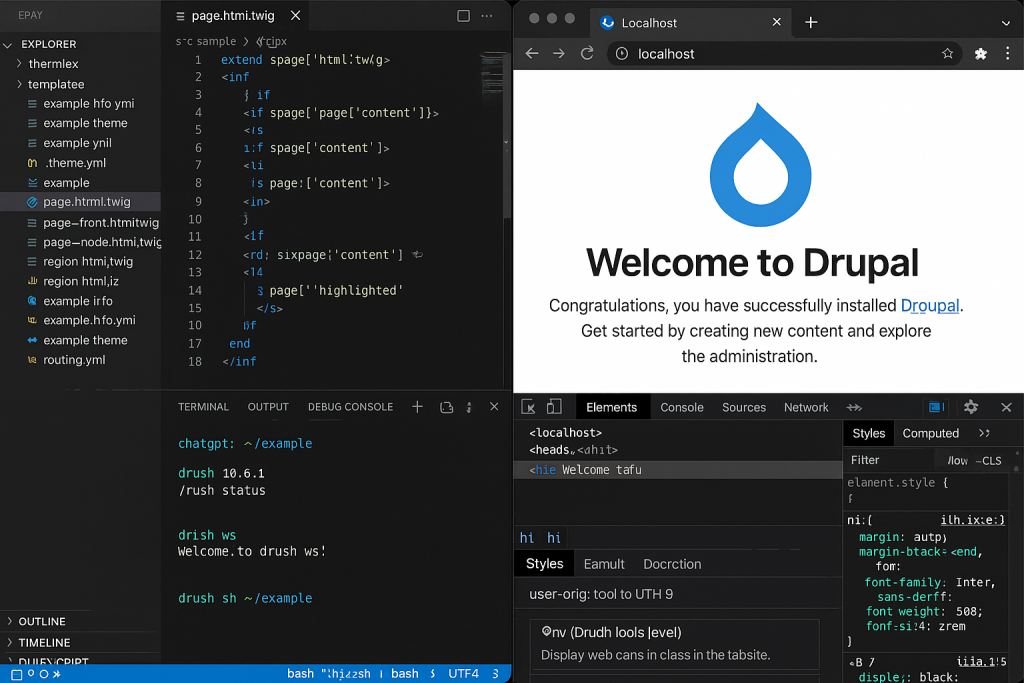Image resolution: width=1024 pixels, height=683 pixels.
Task: Toggle device toolbar in DevTools
Action: pyautogui.click(x=554, y=406)
